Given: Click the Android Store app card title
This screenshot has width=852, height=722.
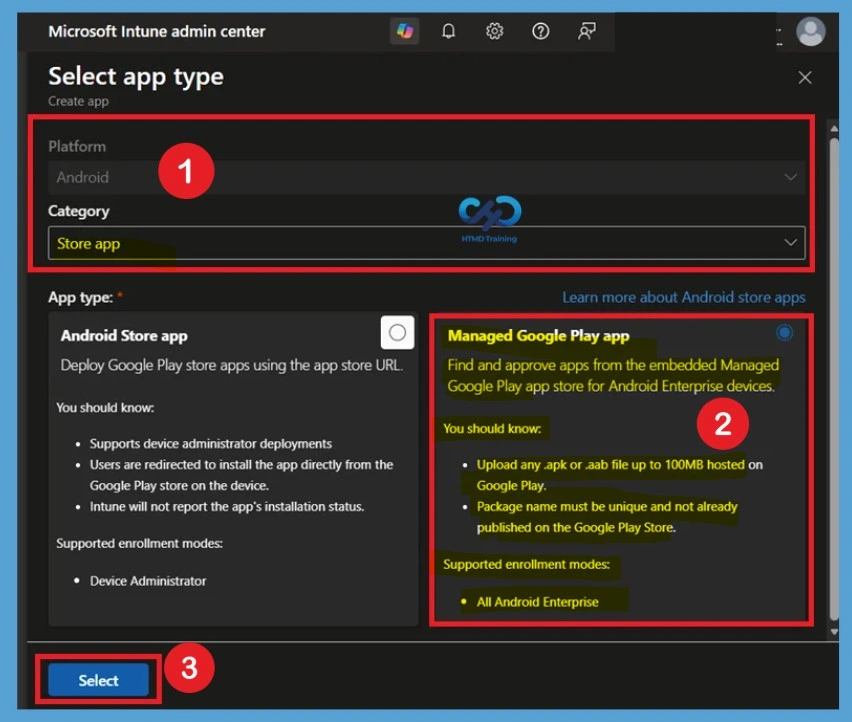Looking at the screenshot, I should pyautogui.click(x=124, y=336).
